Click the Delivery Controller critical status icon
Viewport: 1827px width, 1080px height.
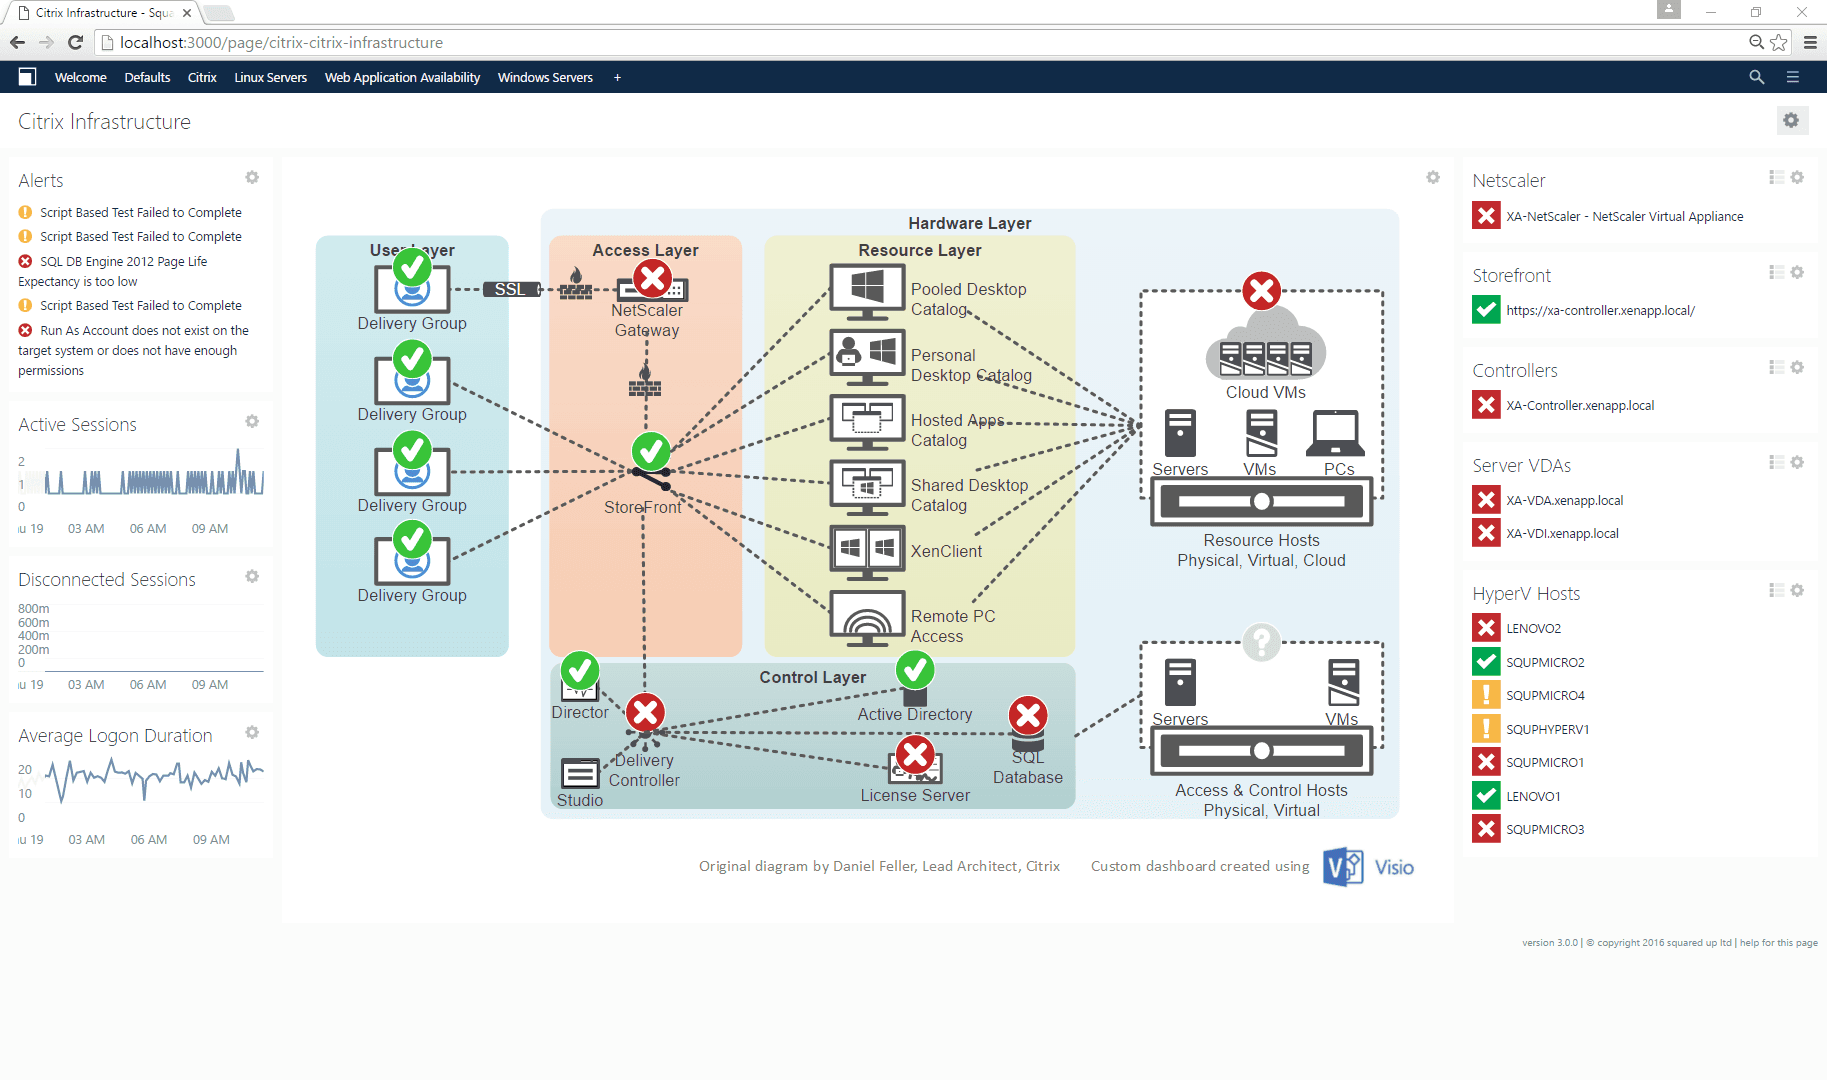coord(646,713)
